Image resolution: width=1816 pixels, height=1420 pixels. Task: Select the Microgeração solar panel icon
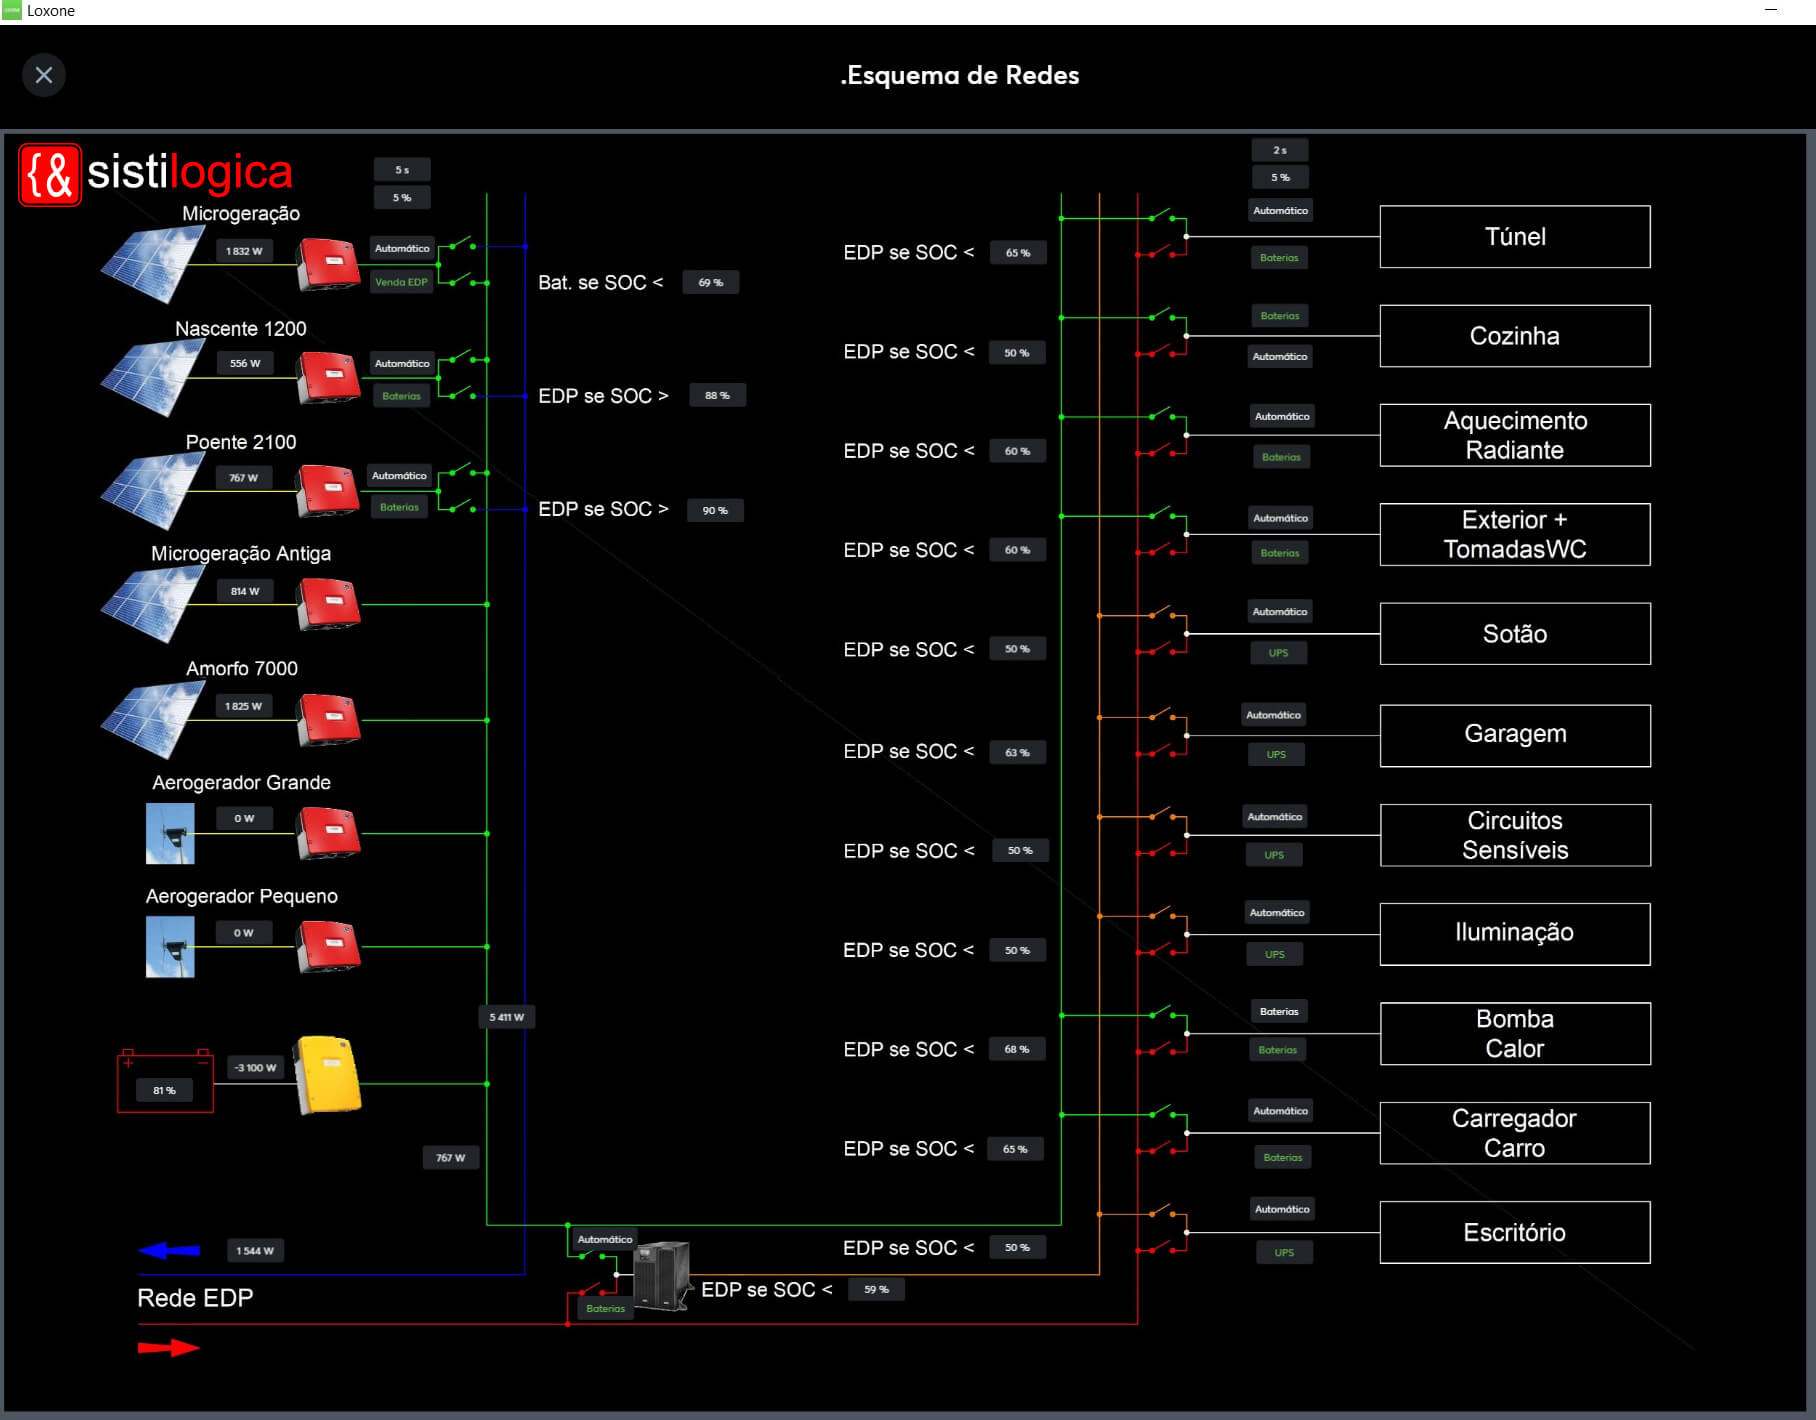click(152, 264)
